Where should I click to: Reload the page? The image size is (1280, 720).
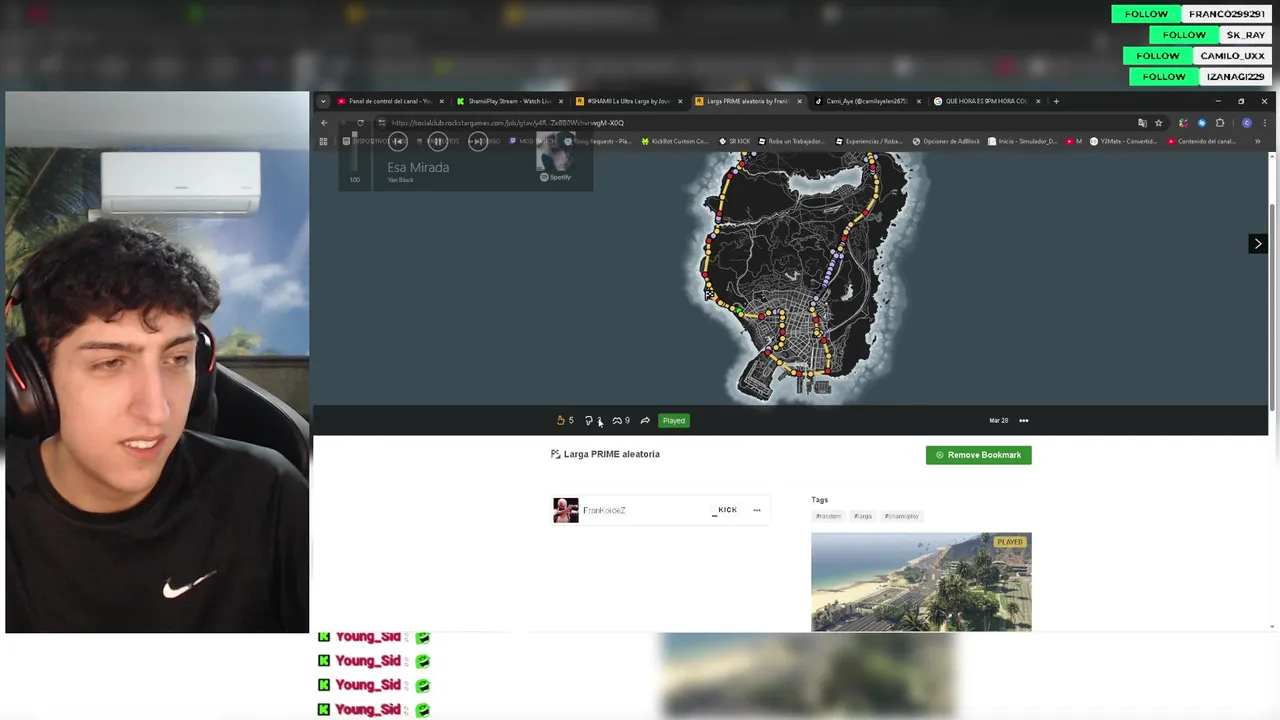tap(360, 123)
